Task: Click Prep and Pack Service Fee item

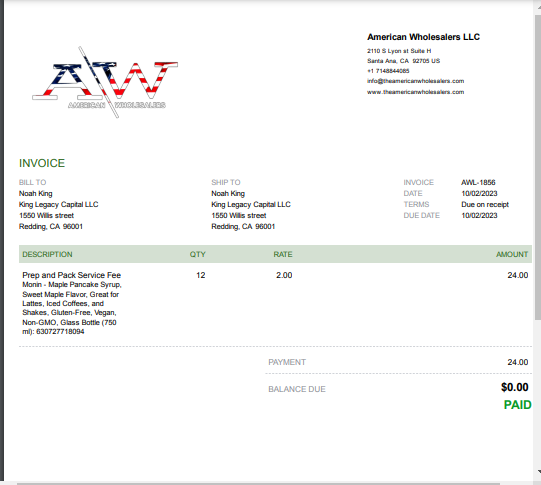Action: tap(71, 275)
